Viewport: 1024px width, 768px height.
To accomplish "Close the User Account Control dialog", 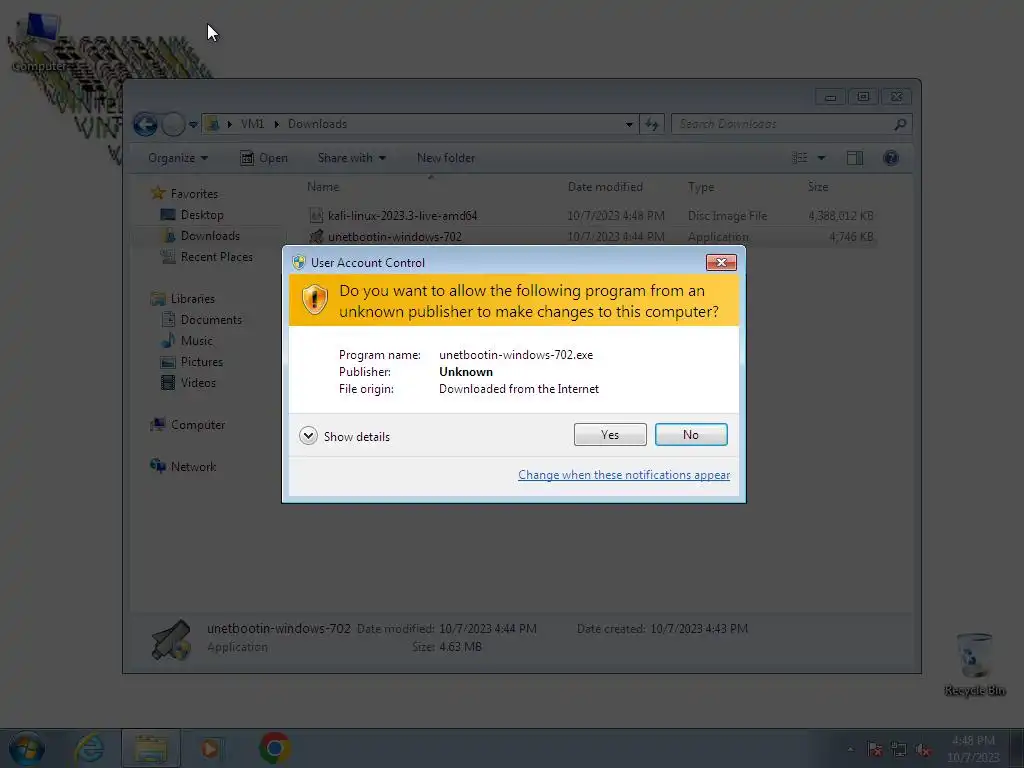I will click(x=721, y=263).
